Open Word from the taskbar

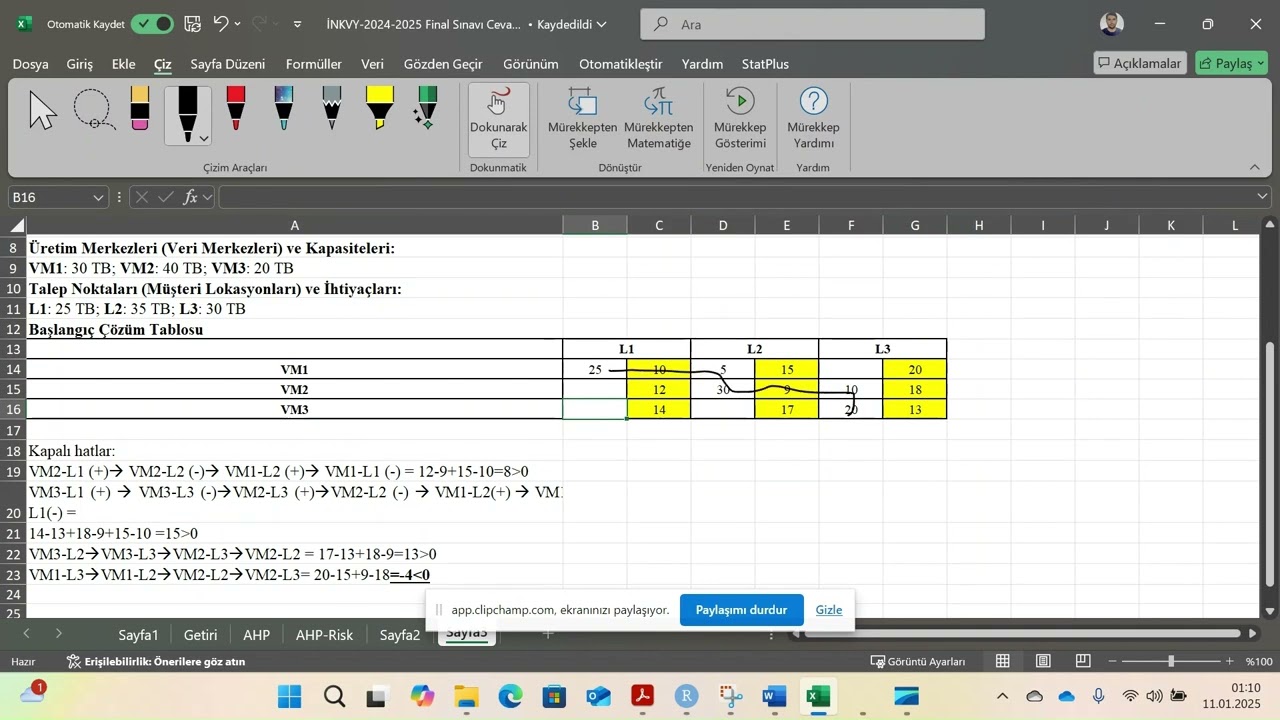click(774, 696)
